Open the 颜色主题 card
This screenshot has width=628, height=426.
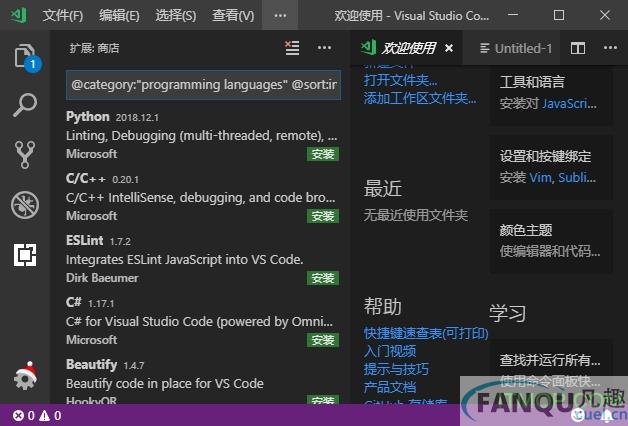[552, 241]
